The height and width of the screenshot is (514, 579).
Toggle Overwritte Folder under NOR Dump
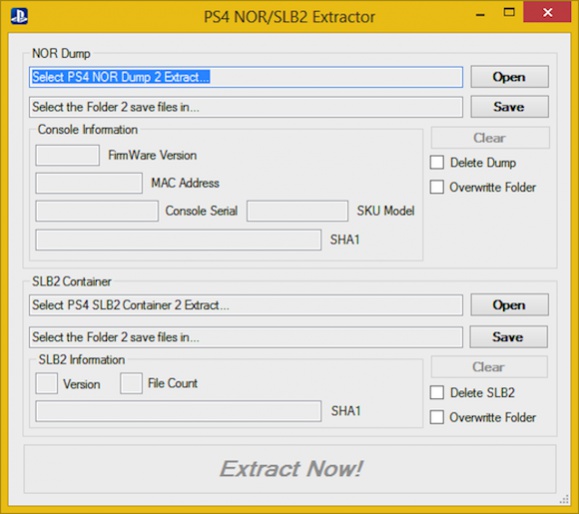[437, 187]
